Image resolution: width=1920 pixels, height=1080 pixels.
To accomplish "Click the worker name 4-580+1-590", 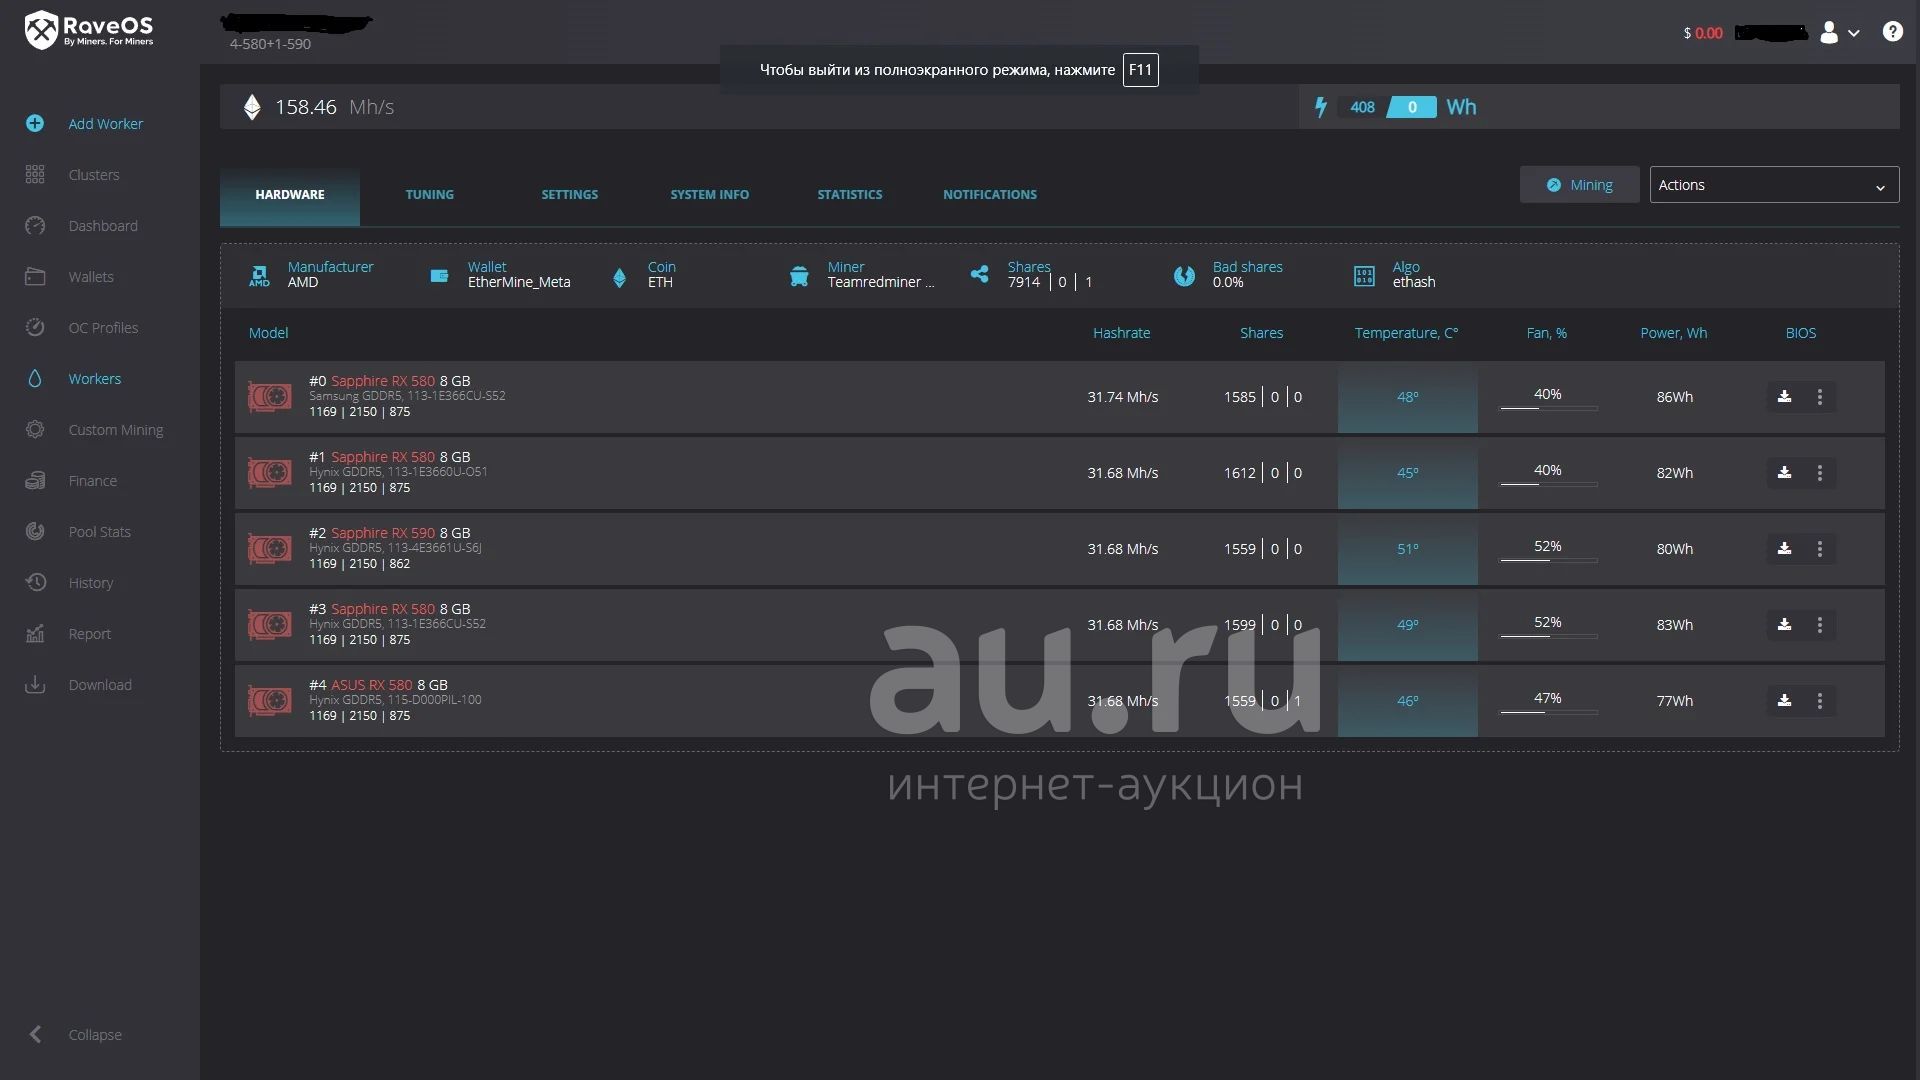I will [x=270, y=44].
